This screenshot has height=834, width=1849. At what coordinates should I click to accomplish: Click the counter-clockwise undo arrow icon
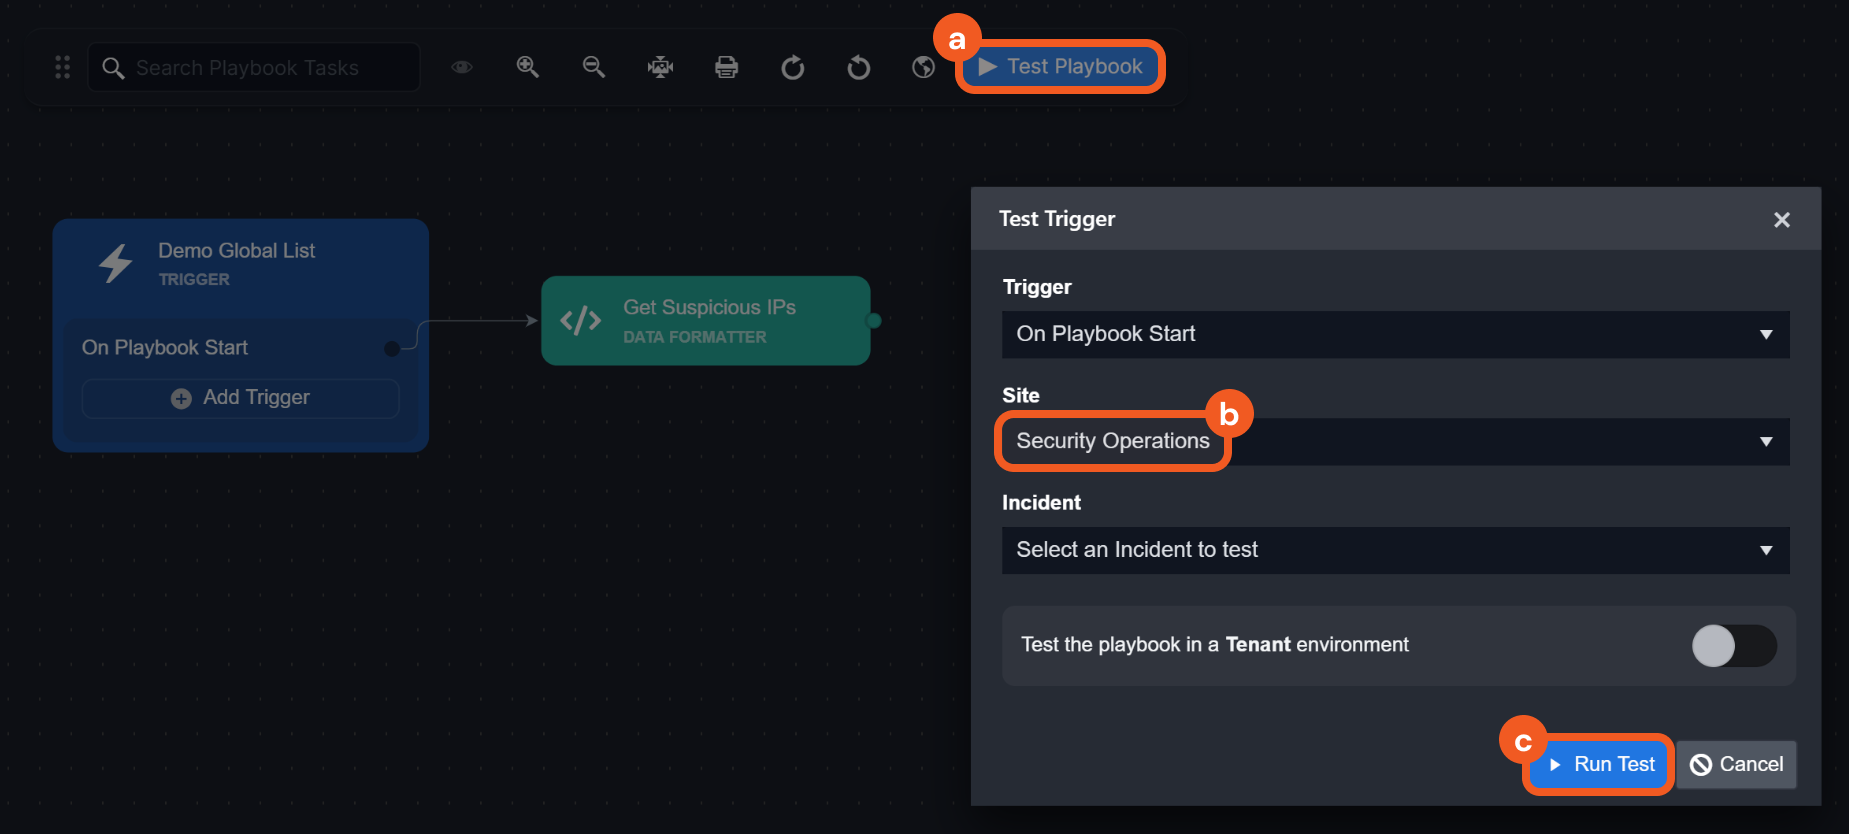tap(858, 67)
